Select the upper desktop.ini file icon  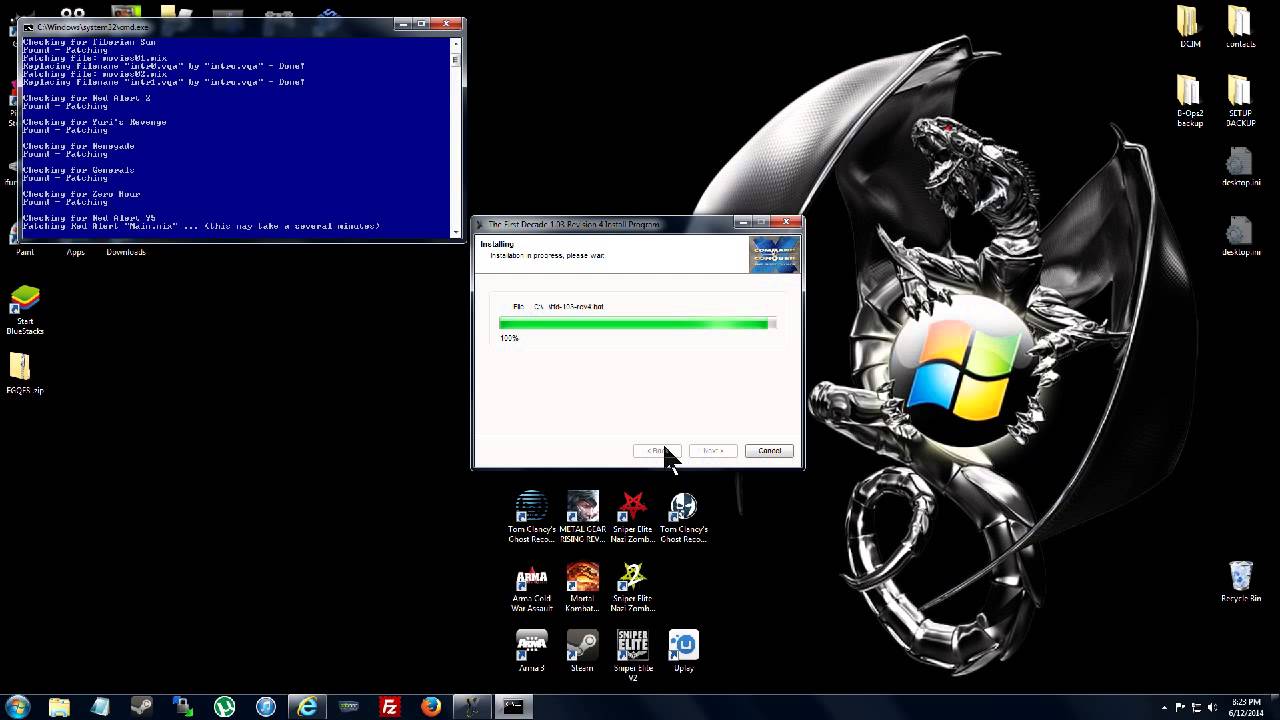[1240, 167]
